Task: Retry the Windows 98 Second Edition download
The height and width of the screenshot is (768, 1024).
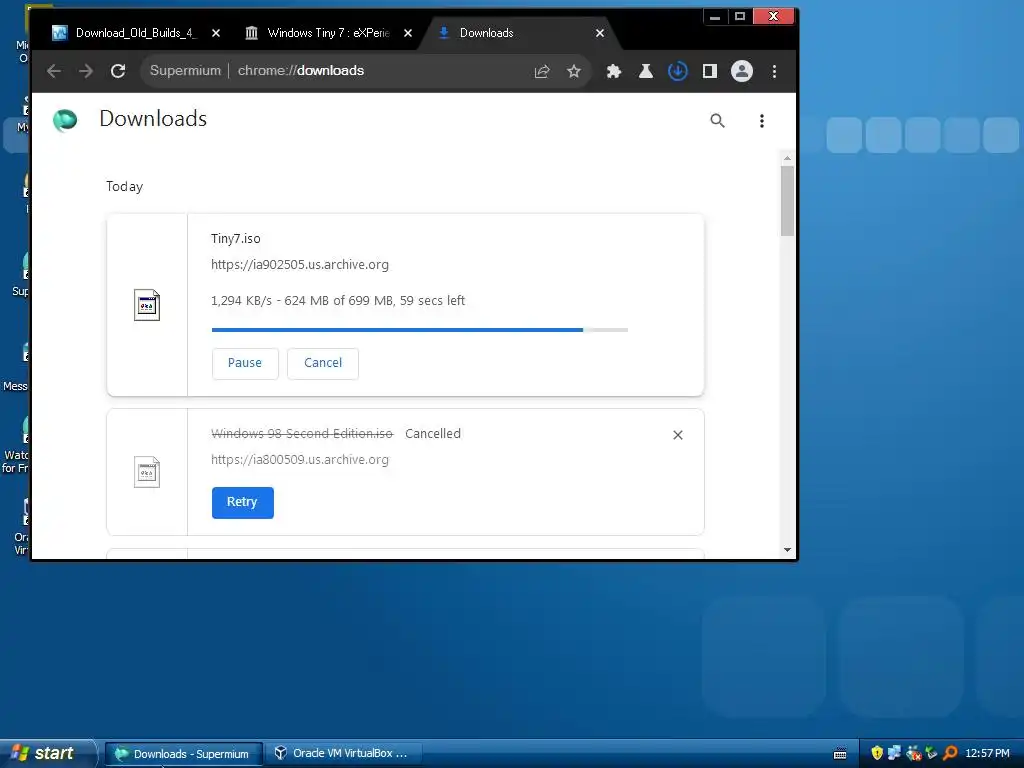Action: (242, 502)
